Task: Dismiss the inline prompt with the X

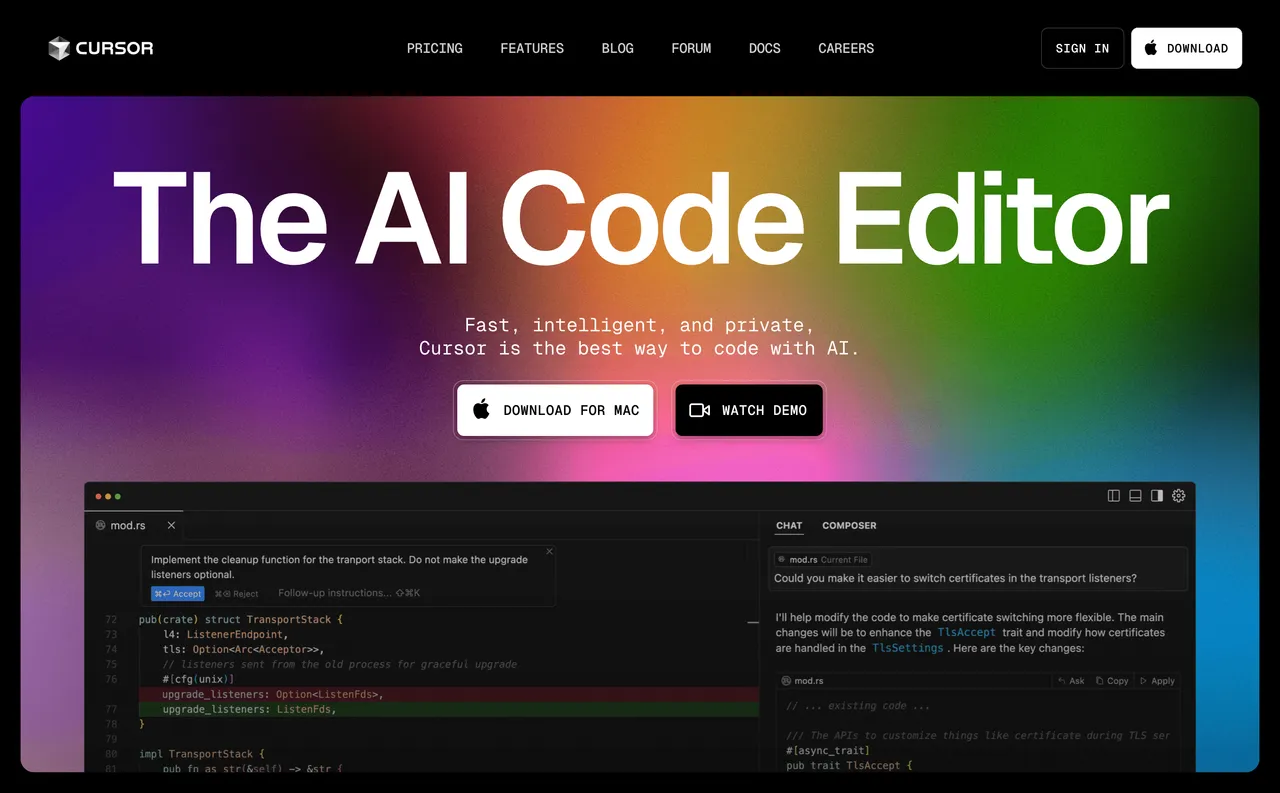Action: point(549,551)
